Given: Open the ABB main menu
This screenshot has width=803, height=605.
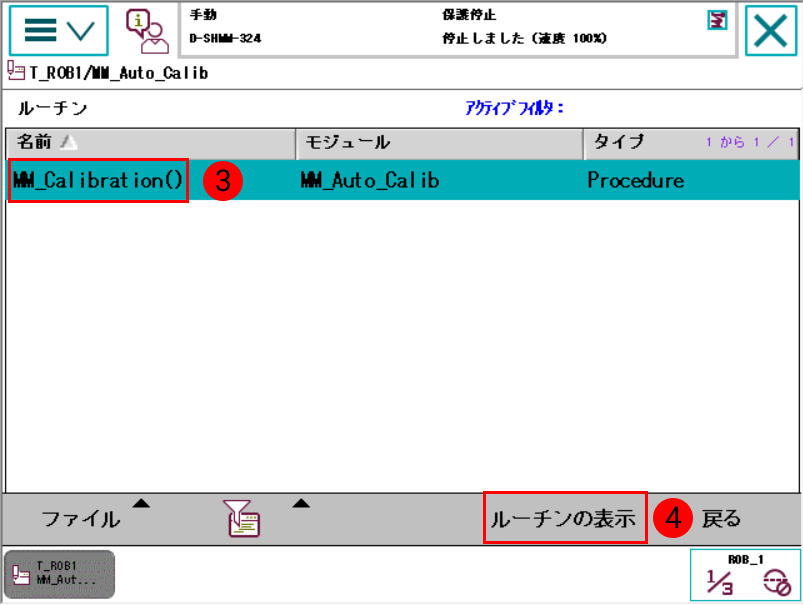Looking at the screenshot, I should 59,30.
